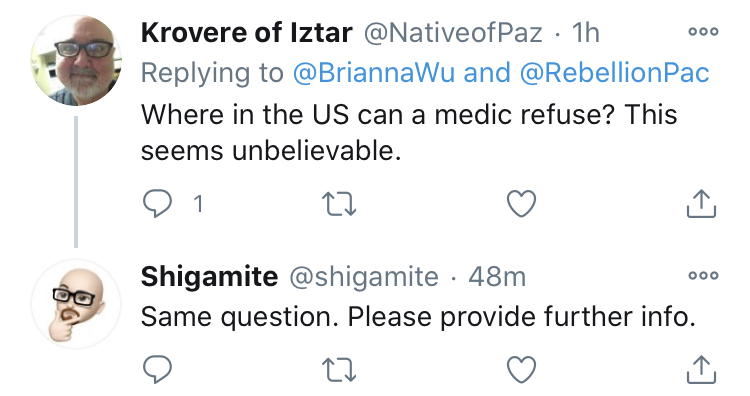Open @BriannaWu profile link
This screenshot has width=750, height=396.
(374, 73)
